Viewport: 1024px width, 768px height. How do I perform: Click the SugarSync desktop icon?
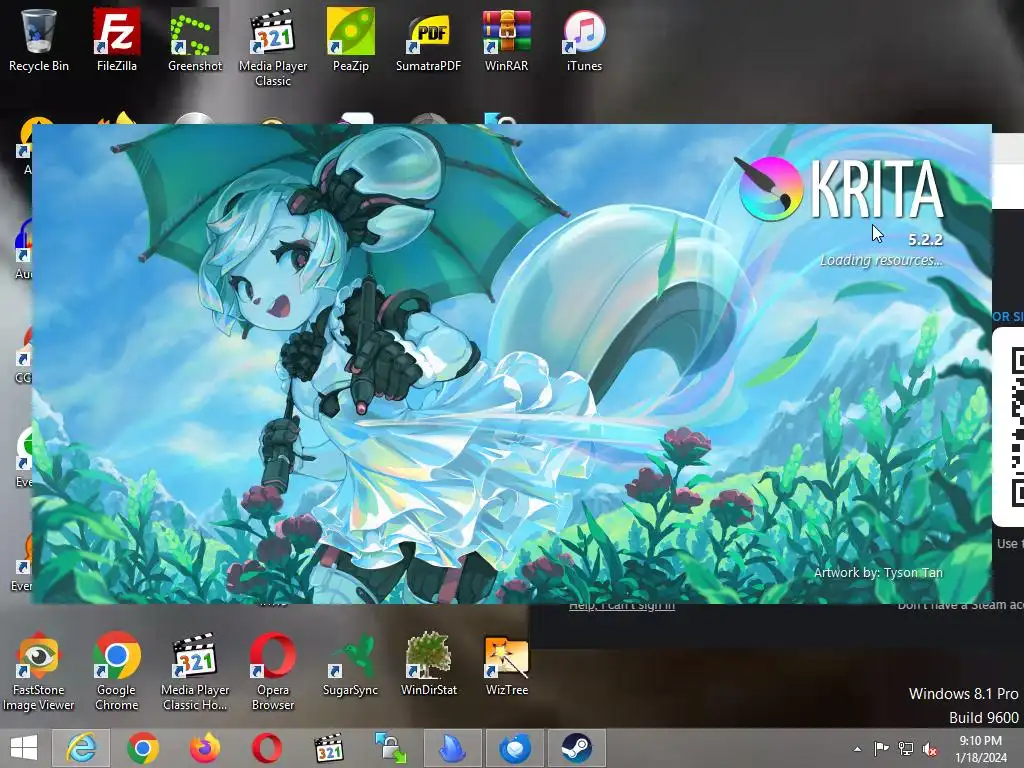click(351, 665)
